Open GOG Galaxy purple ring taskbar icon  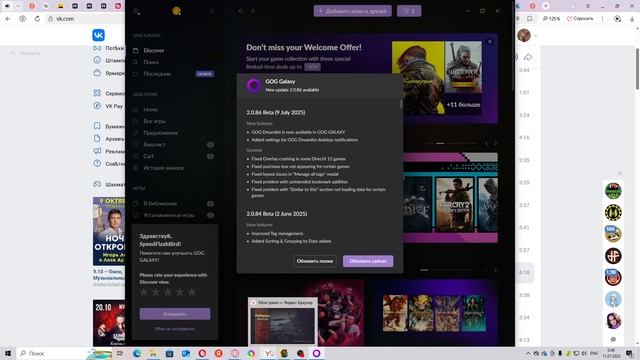click(316, 353)
